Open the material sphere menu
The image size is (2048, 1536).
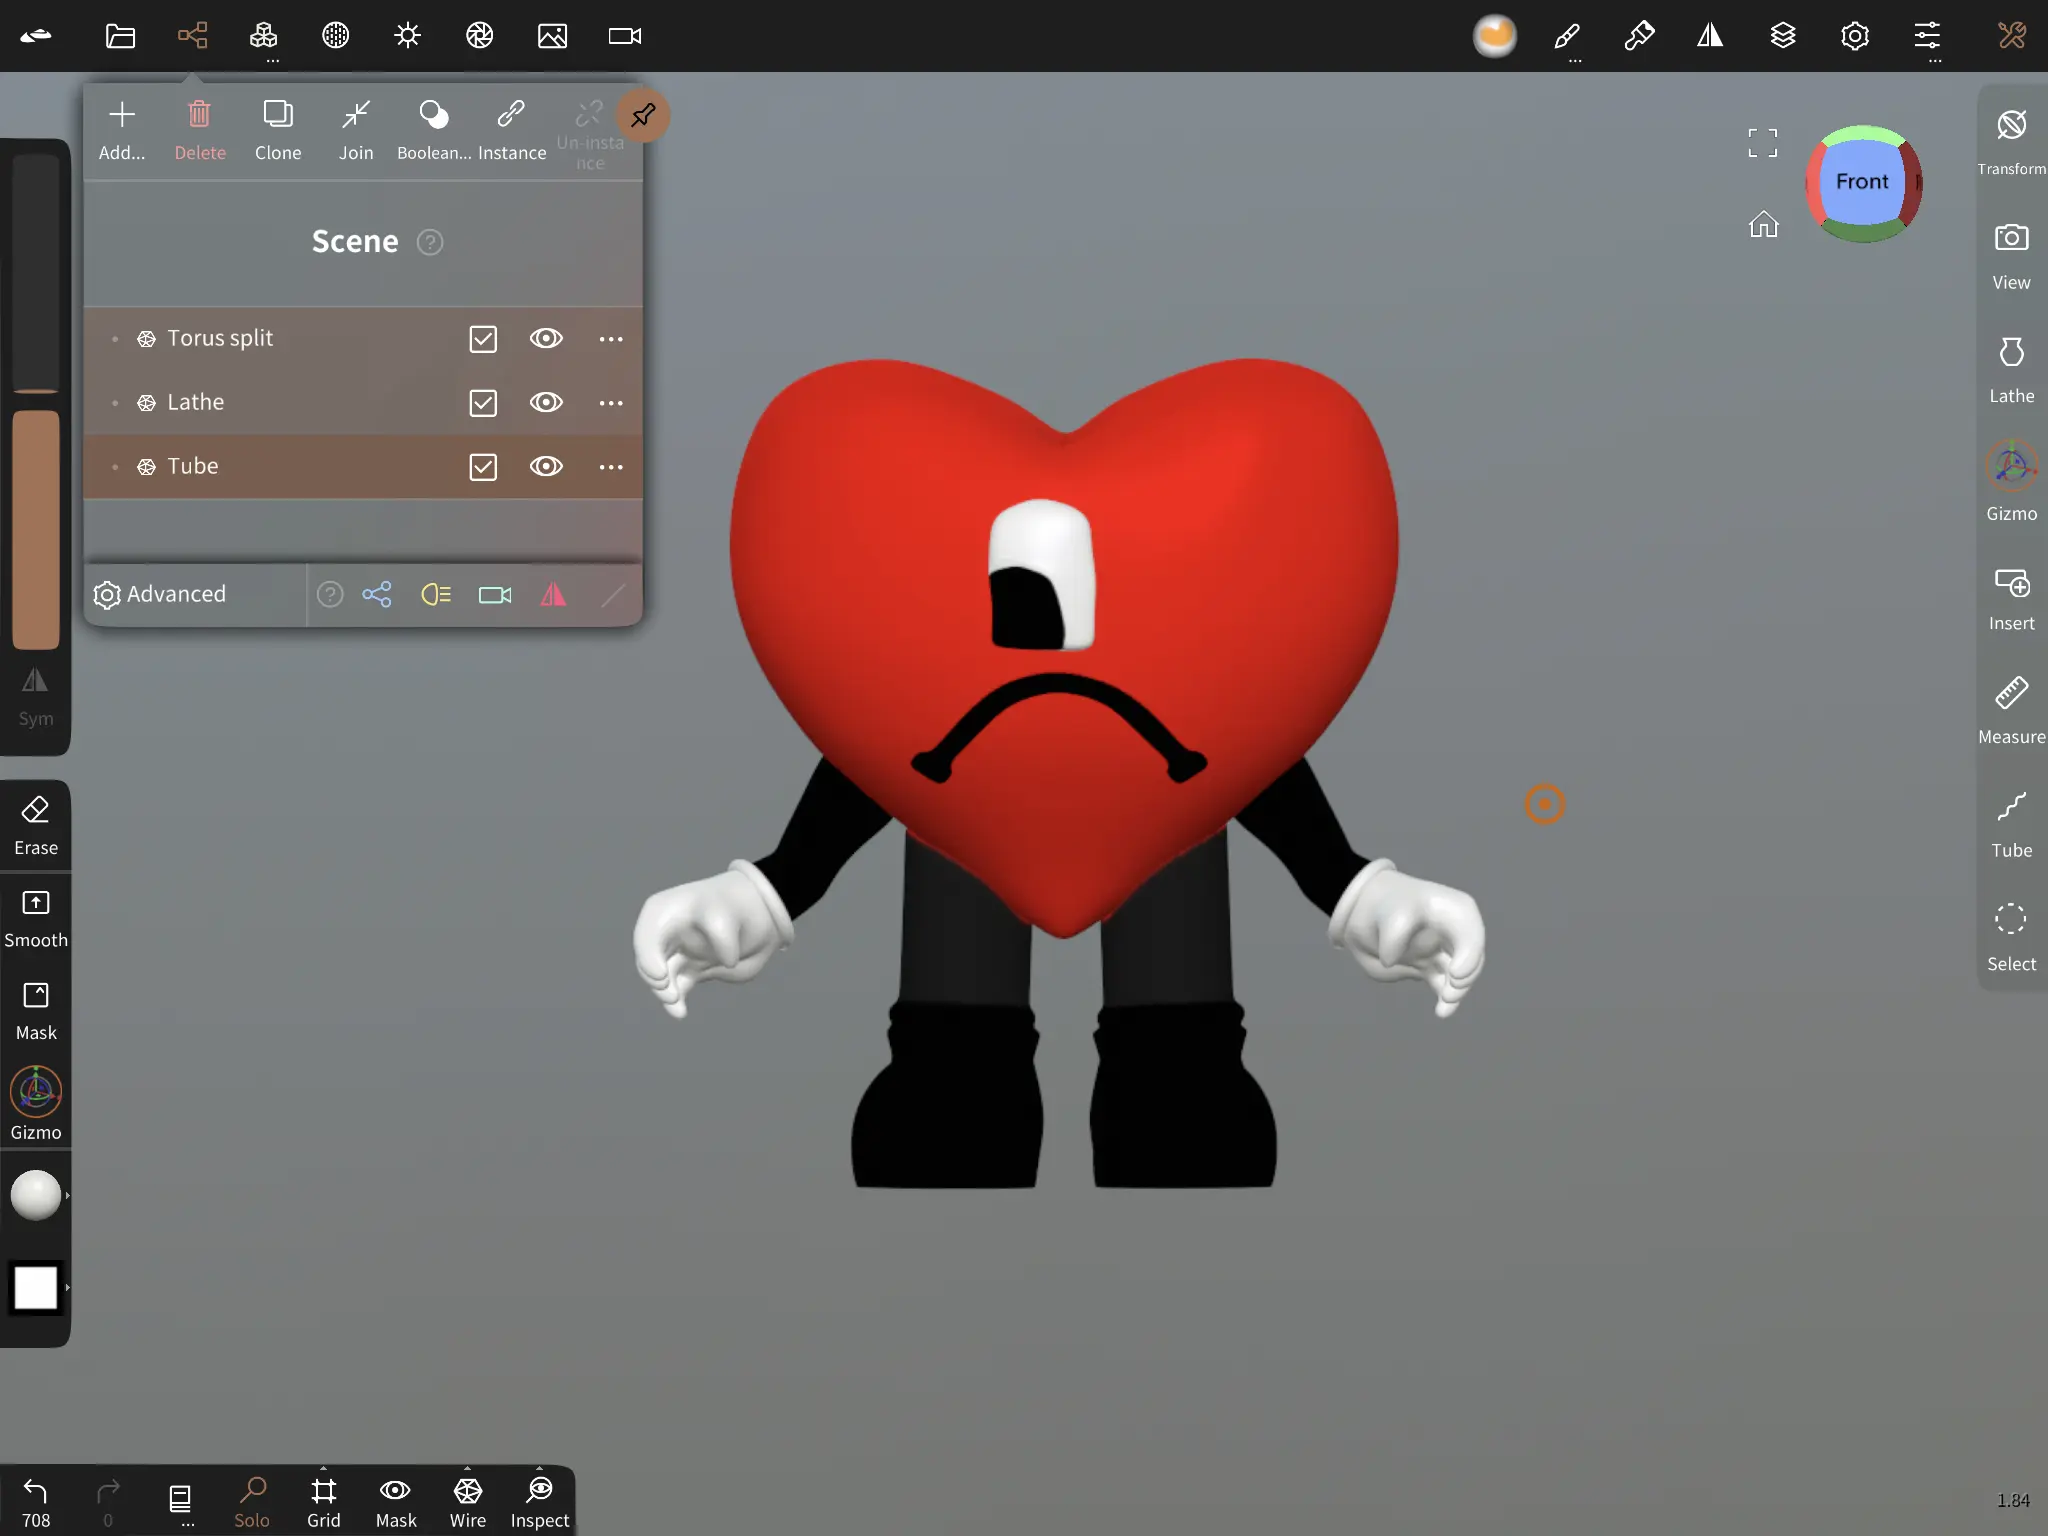(336, 36)
